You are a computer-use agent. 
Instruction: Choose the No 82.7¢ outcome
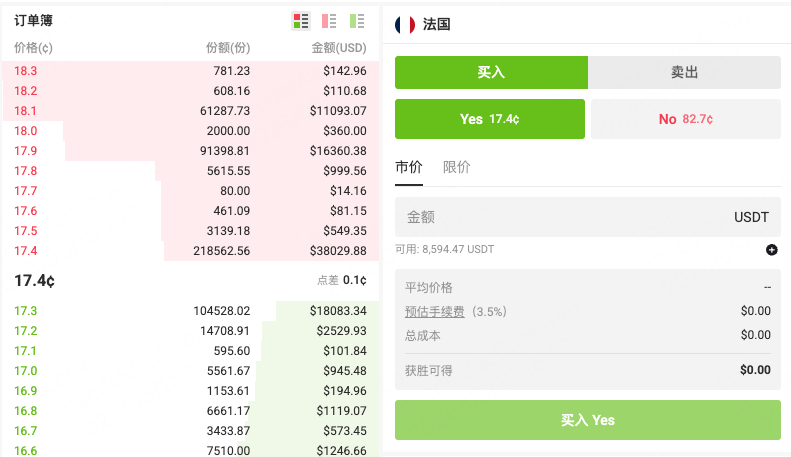(x=686, y=119)
